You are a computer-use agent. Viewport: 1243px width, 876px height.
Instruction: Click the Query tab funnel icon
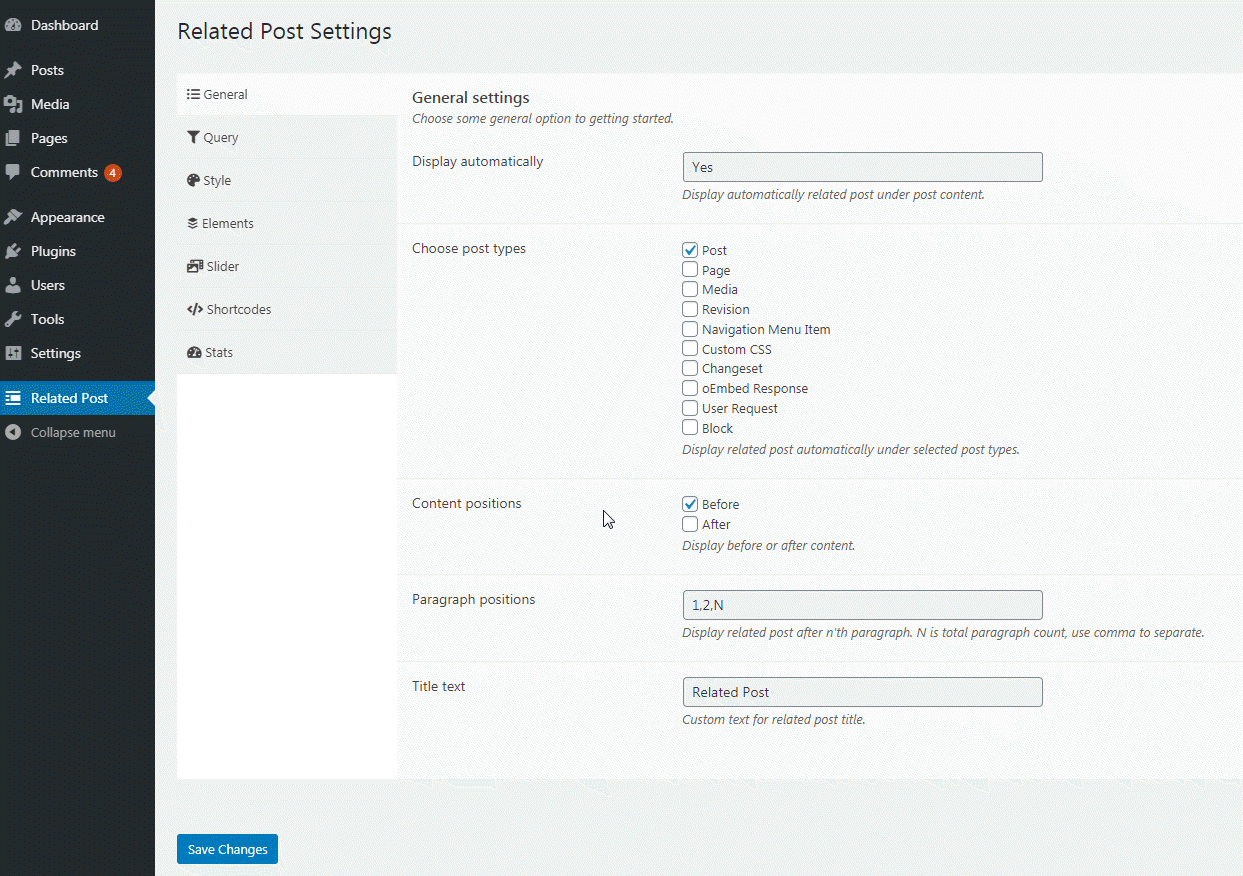coord(193,137)
